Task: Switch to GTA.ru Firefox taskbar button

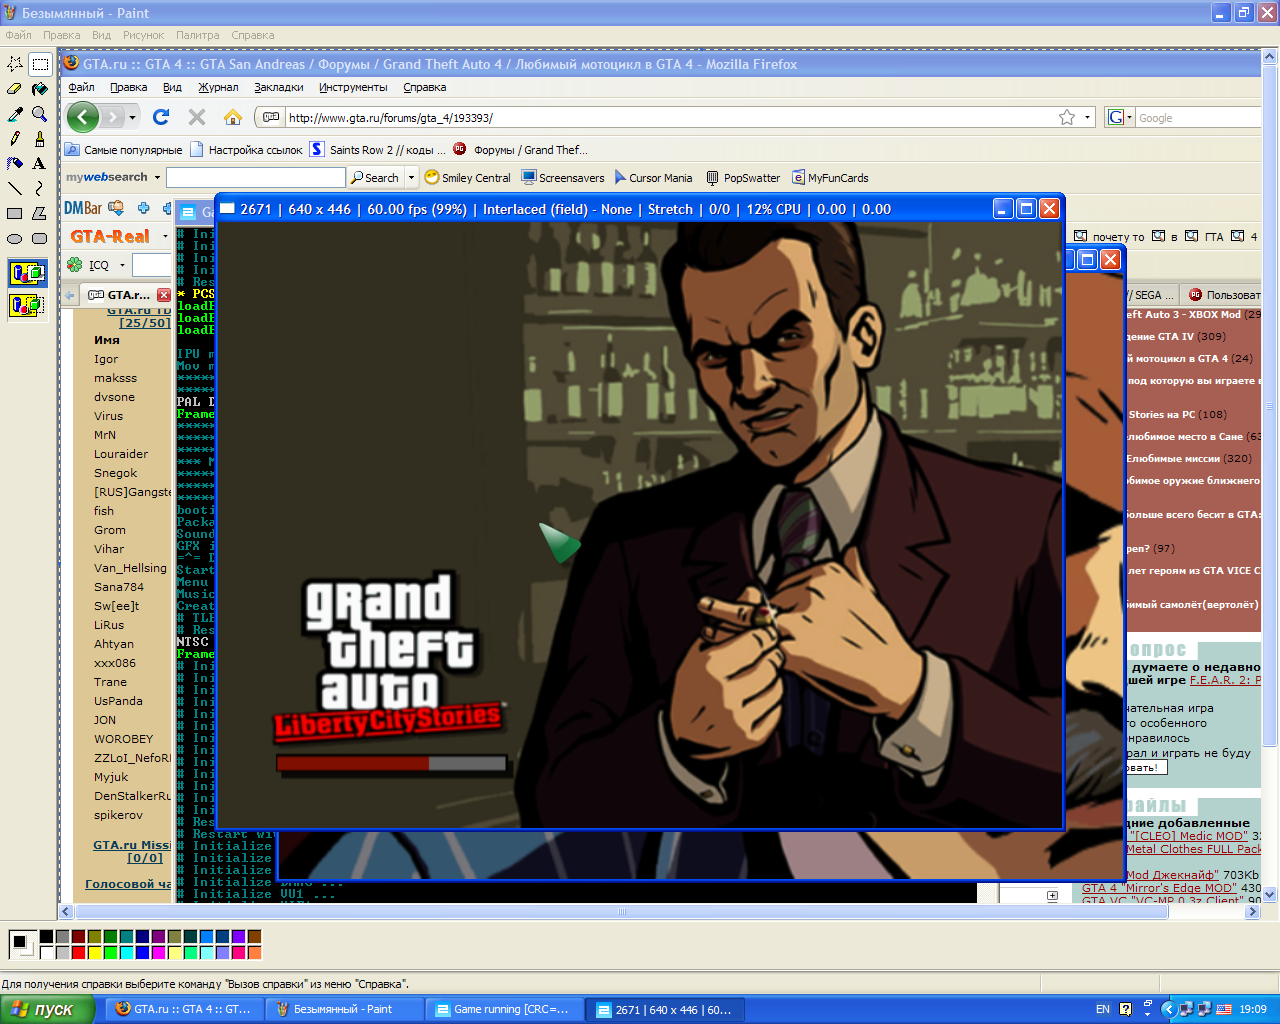Action: 183,1009
